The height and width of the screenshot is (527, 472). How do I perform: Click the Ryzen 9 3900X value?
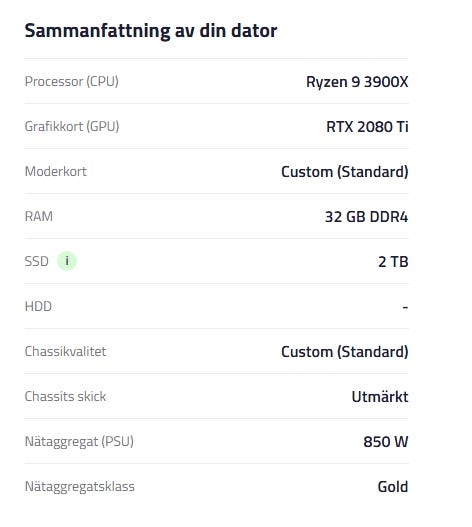357,82
